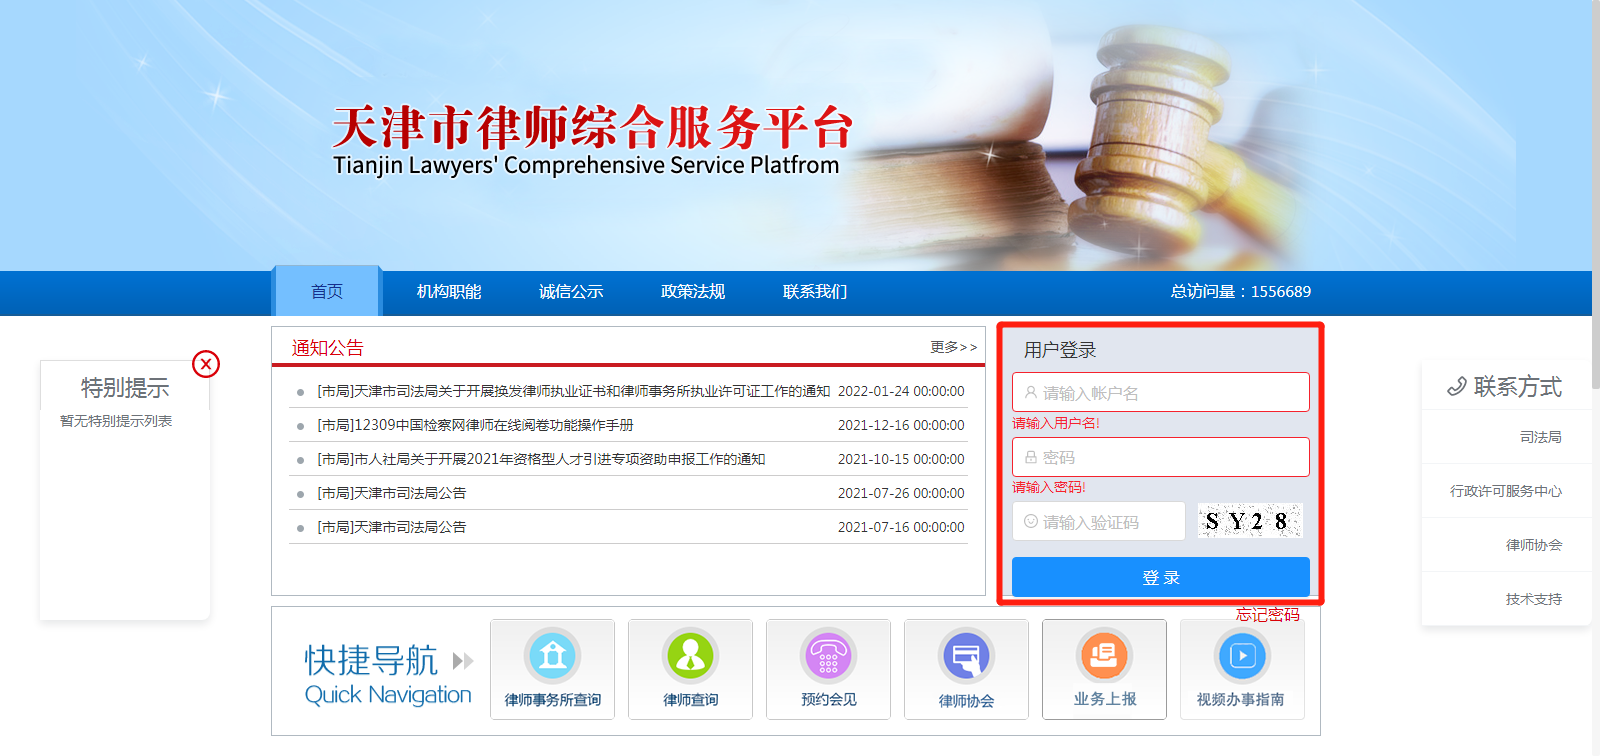Screen dimensions: 1600x756
Task: Navigate to 联系我们 page
Action: [x=815, y=292]
